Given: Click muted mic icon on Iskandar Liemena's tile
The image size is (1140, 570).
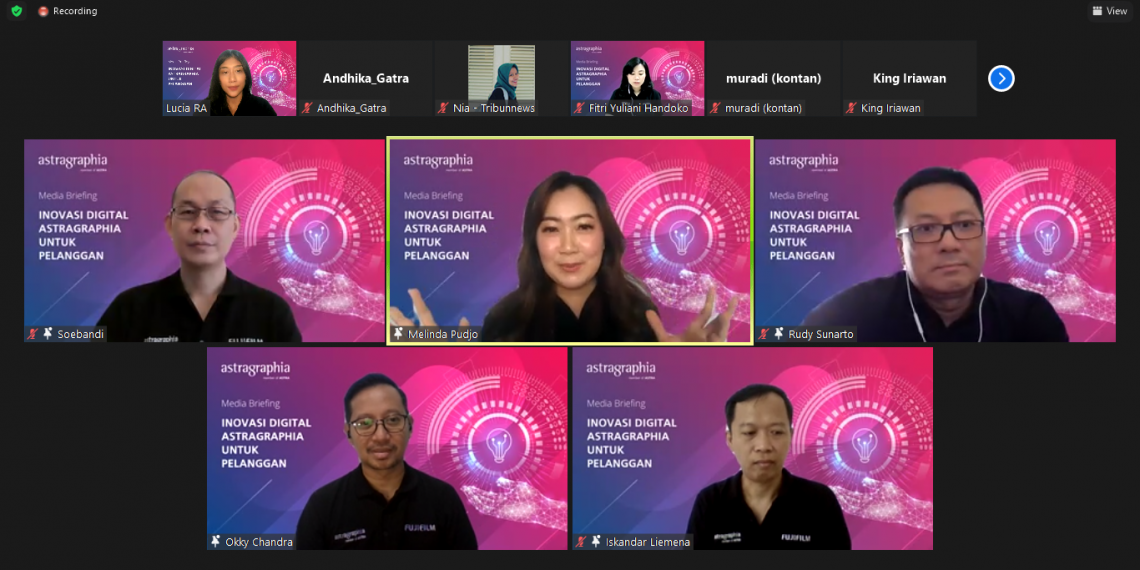Looking at the screenshot, I should click(x=581, y=542).
